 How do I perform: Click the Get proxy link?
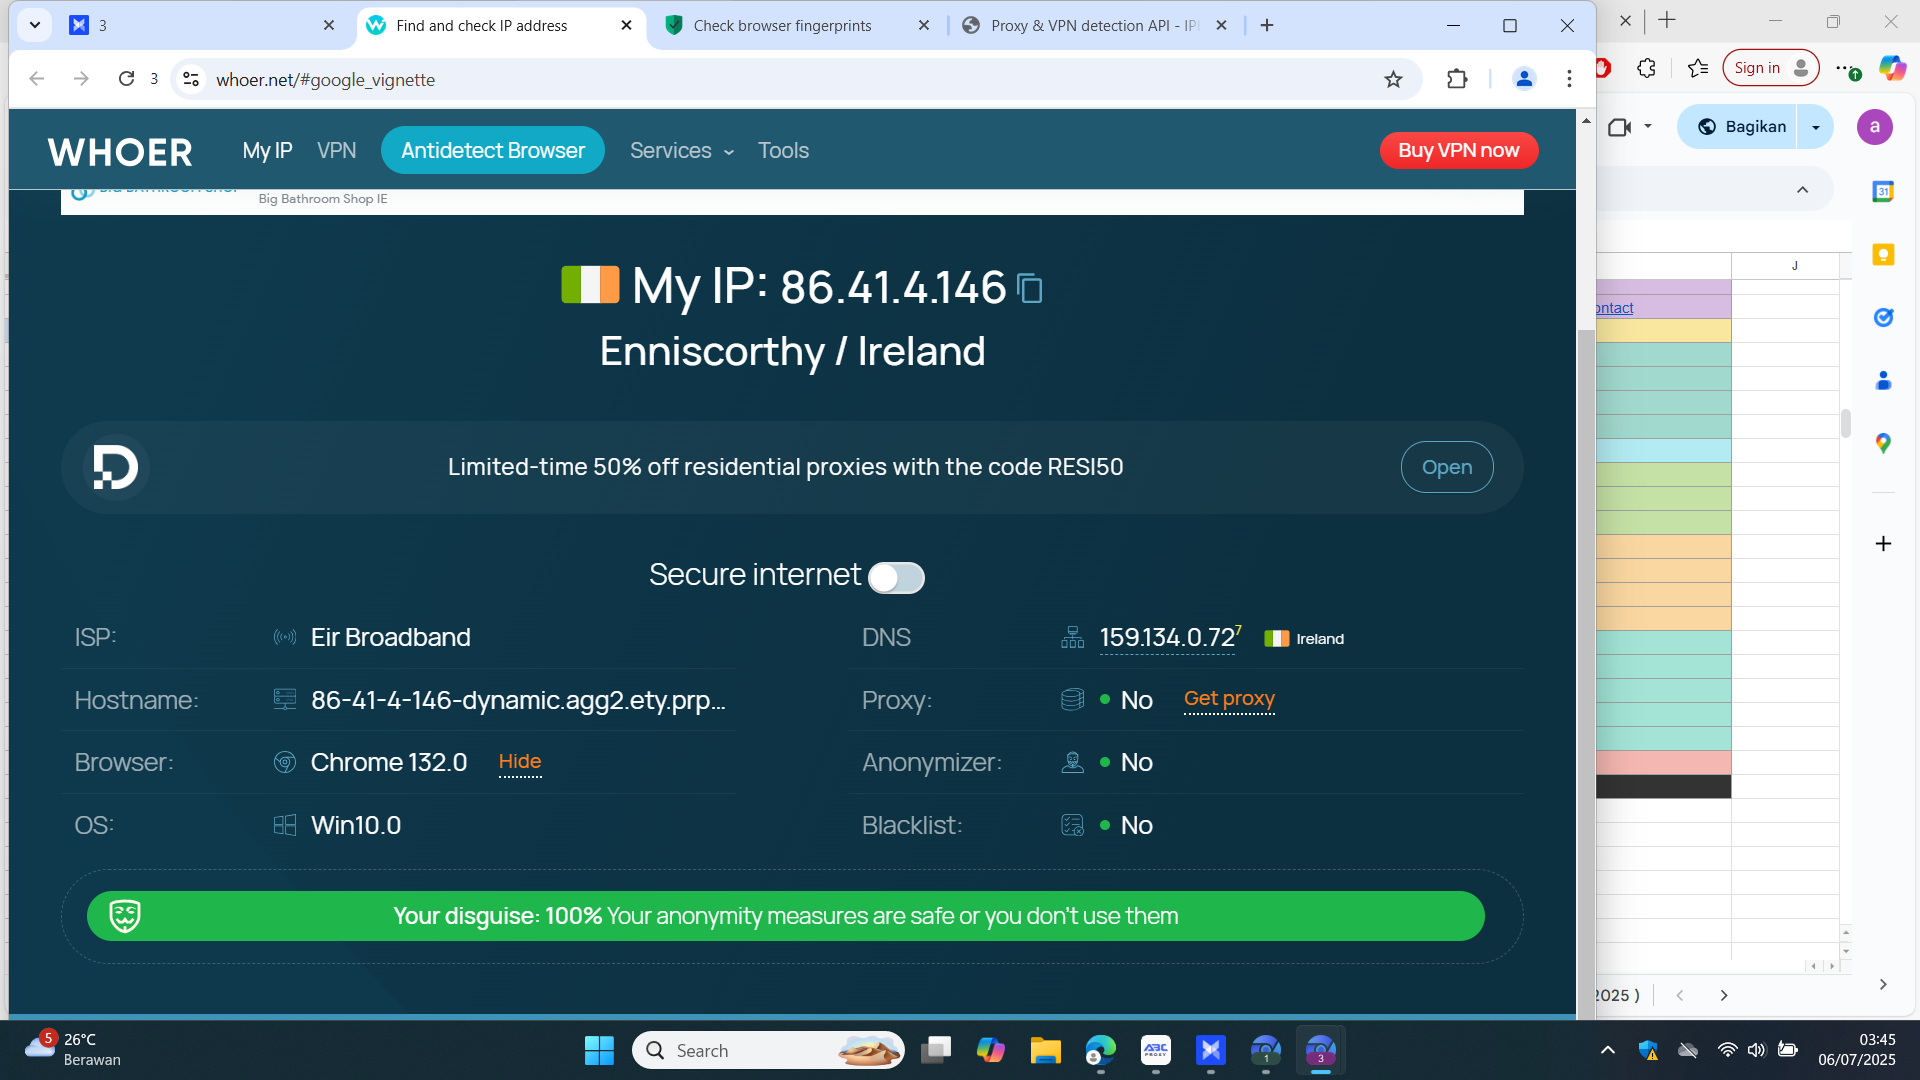pyautogui.click(x=1229, y=699)
